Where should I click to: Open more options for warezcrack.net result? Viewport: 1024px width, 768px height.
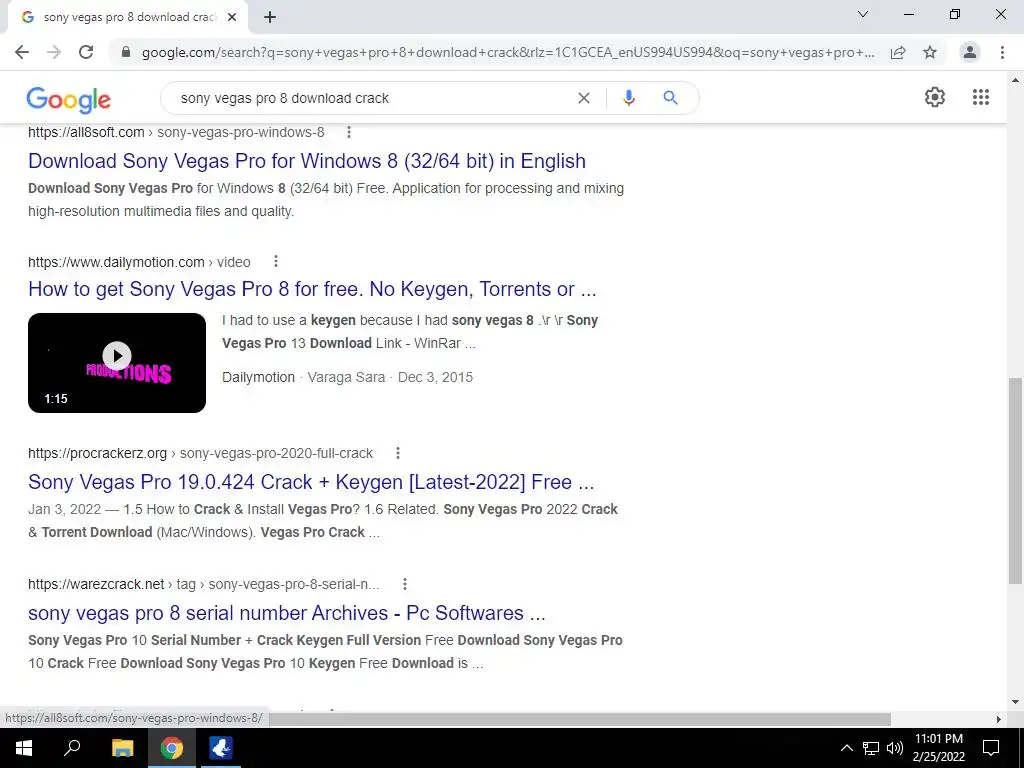point(405,584)
